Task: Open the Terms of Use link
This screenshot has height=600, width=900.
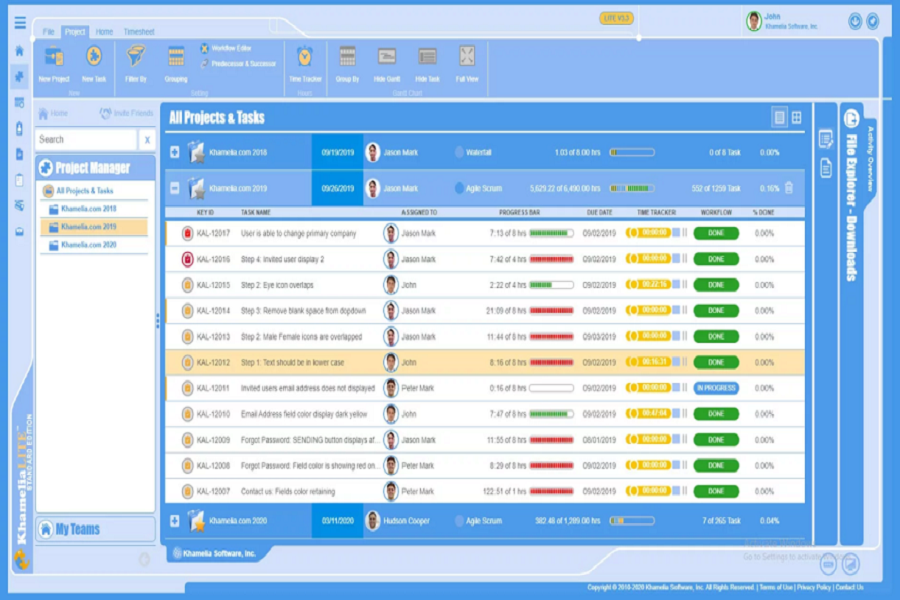Action: (775, 587)
